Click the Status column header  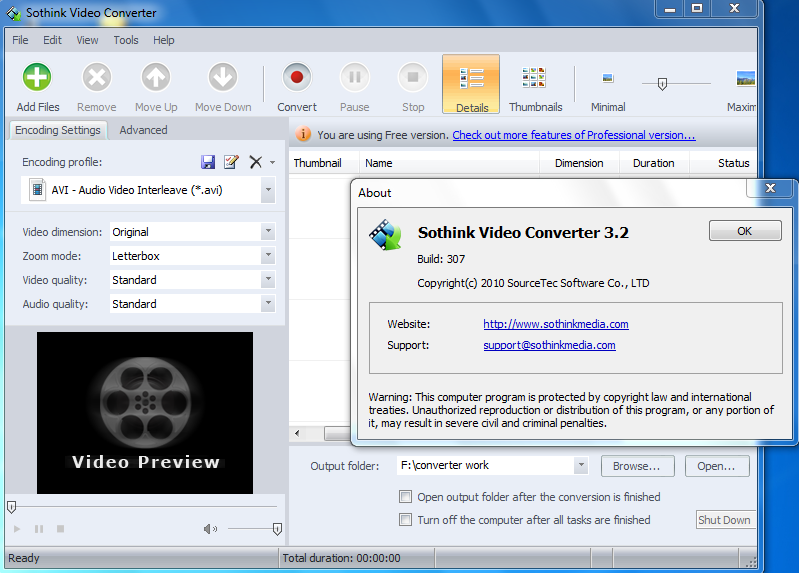[x=723, y=163]
